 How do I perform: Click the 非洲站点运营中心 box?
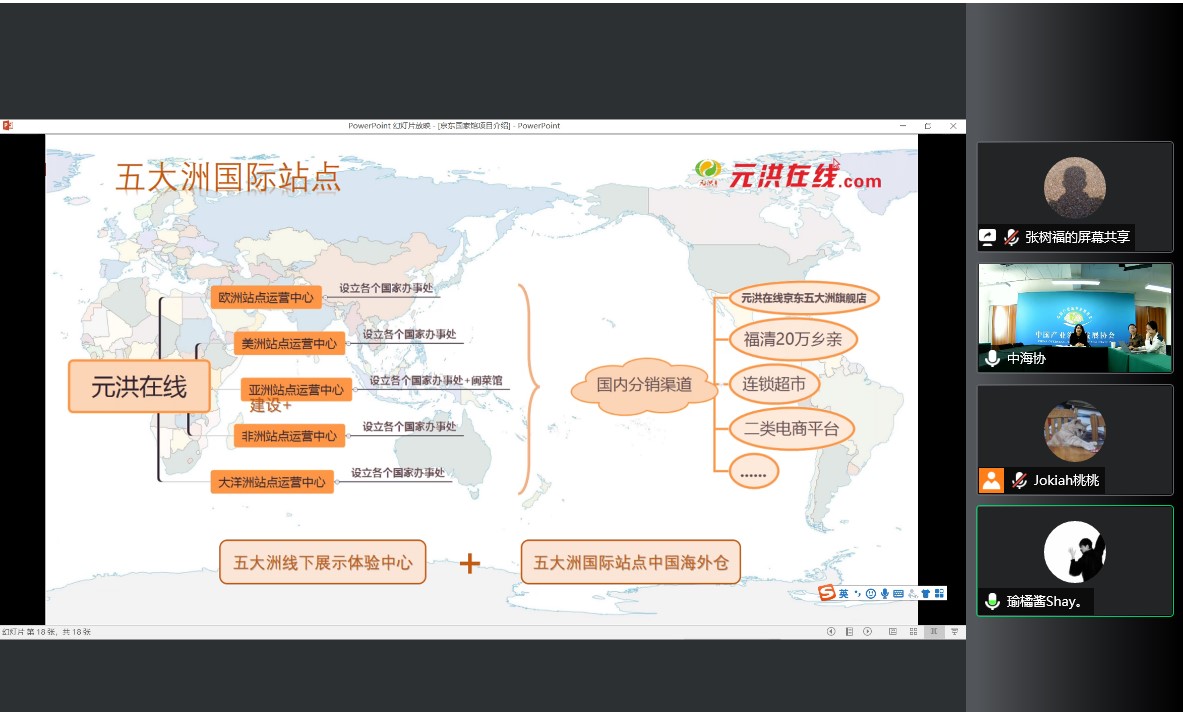289,435
